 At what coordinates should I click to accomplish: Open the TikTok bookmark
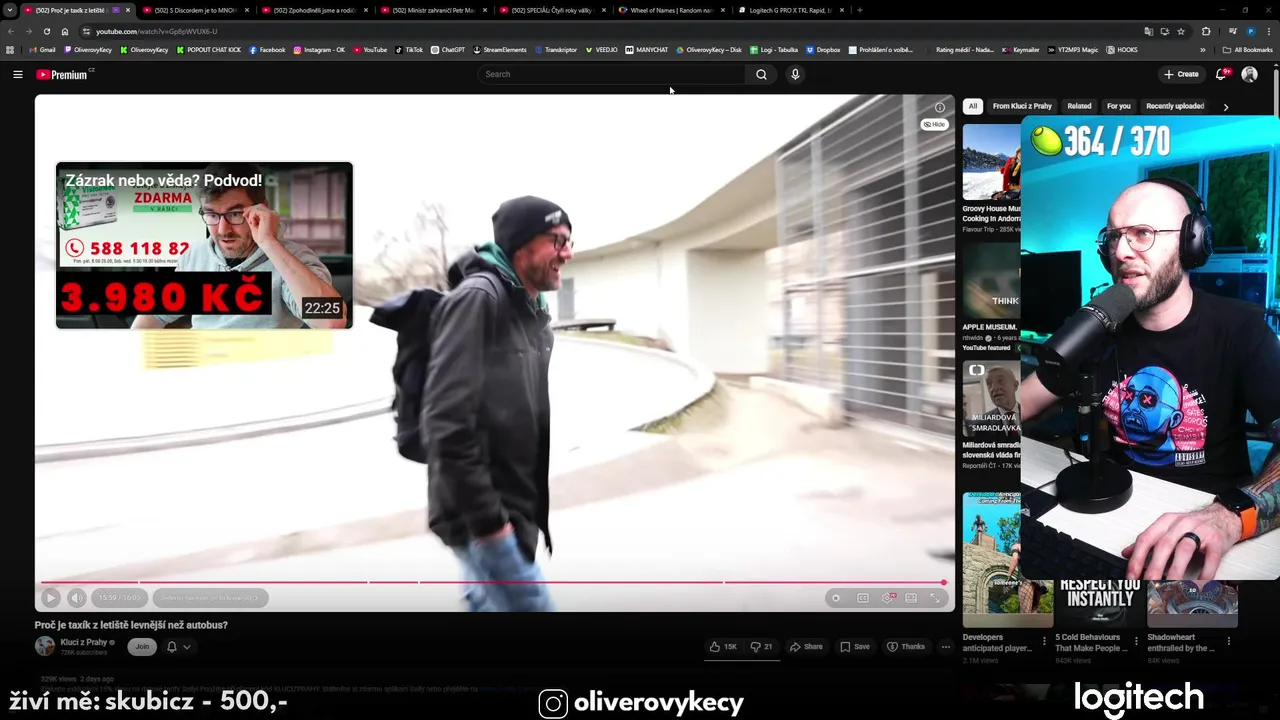(x=409, y=49)
